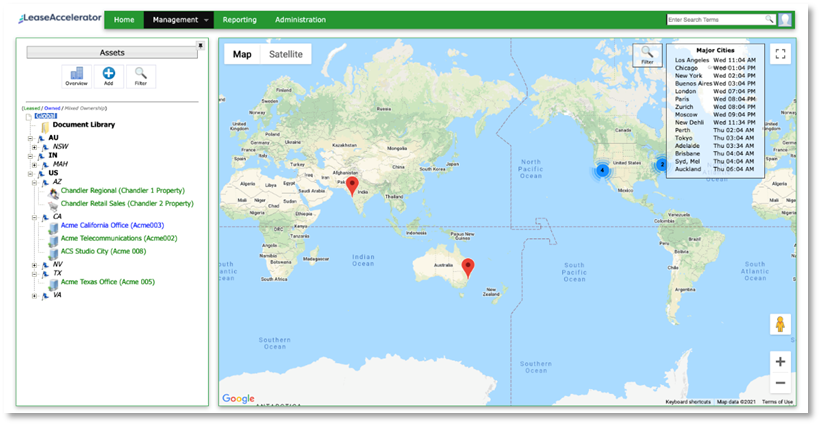820x425 pixels.
Task: Click the Management menu label
Action: [175, 20]
